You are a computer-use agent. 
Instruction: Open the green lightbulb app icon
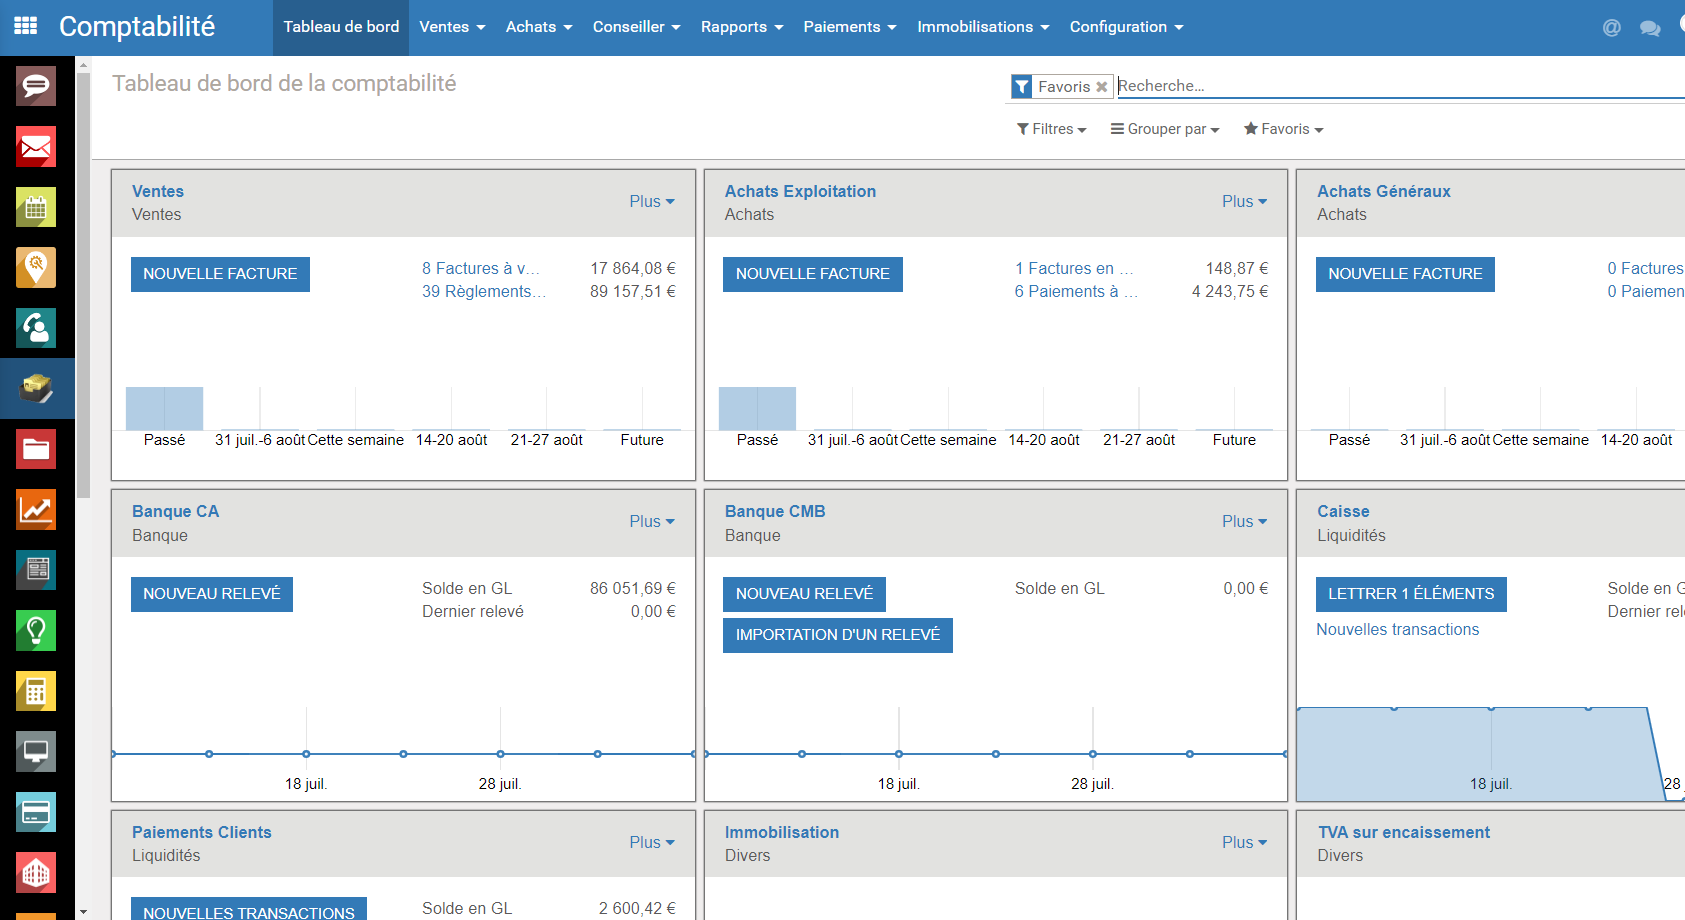(x=36, y=631)
